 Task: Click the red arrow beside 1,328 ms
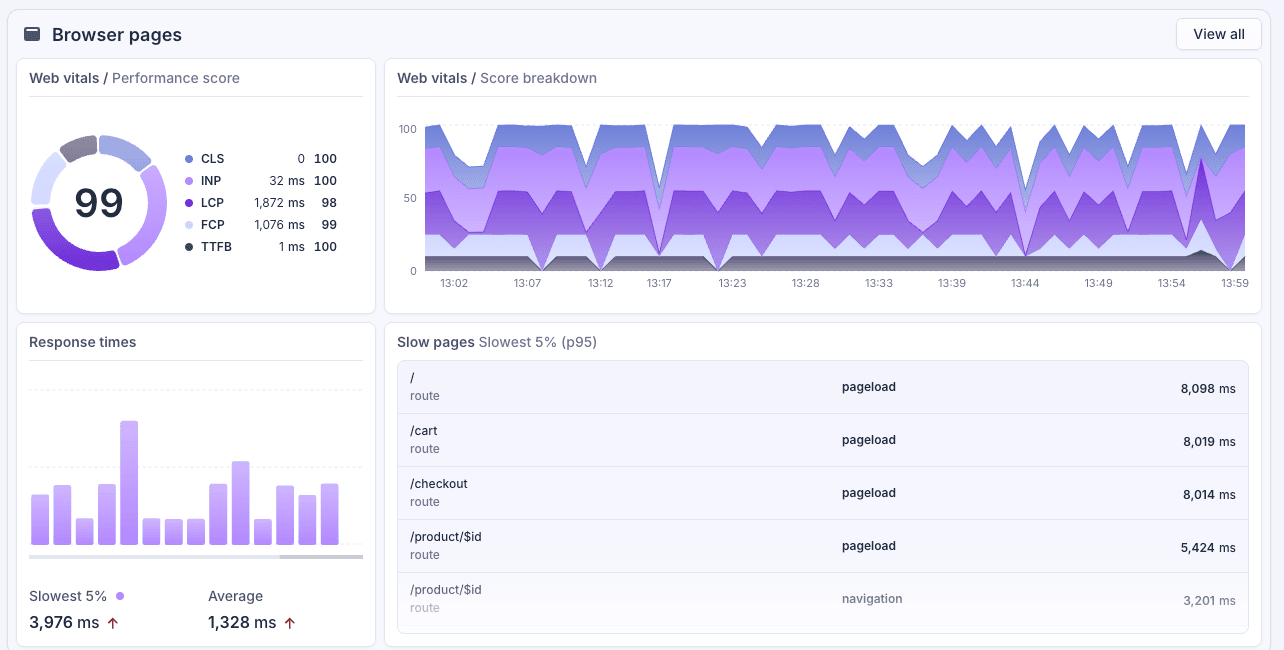[x=290, y=623]
